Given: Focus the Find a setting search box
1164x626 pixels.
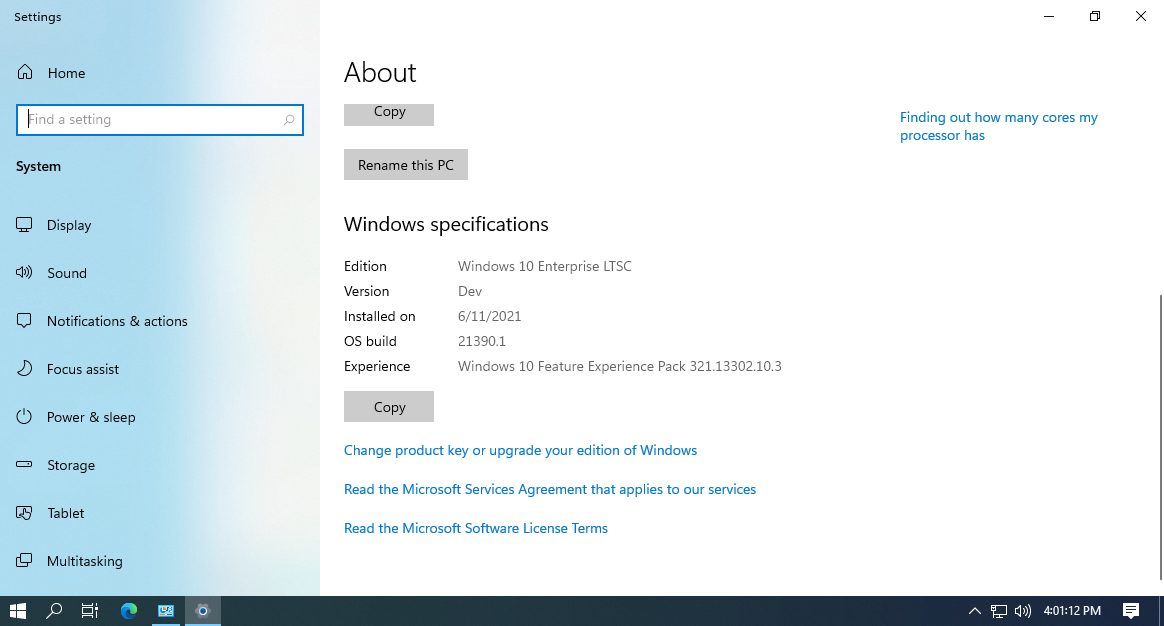Looking at the screenshot, I should (160, 120).
